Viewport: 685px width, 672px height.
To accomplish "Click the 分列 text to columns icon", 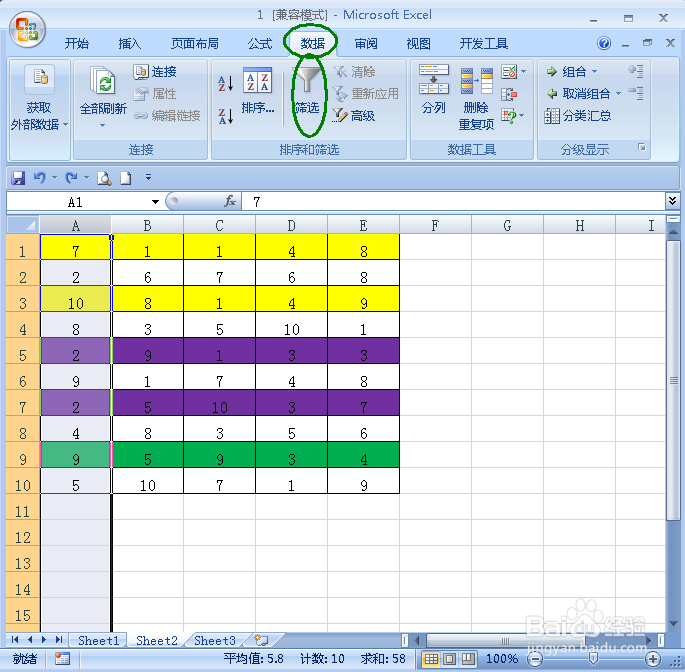I will (433, 80).
